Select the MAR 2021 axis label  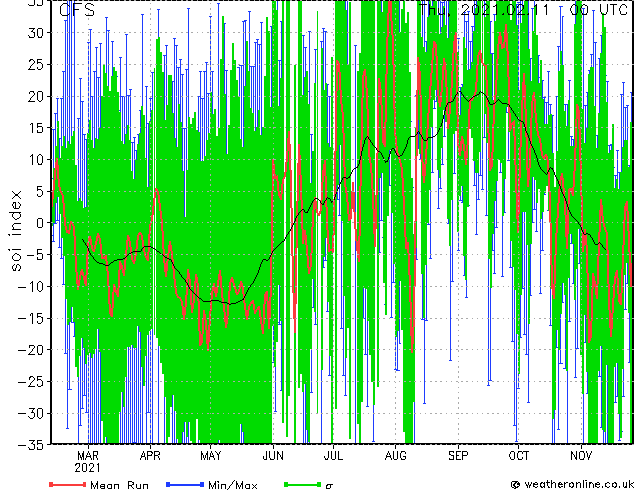[x=88, y=462]
